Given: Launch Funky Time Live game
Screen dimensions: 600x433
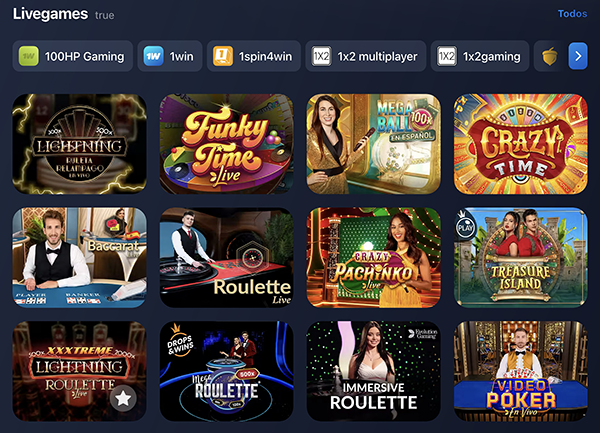Looking at the screenshot, I should pos(227,144).
